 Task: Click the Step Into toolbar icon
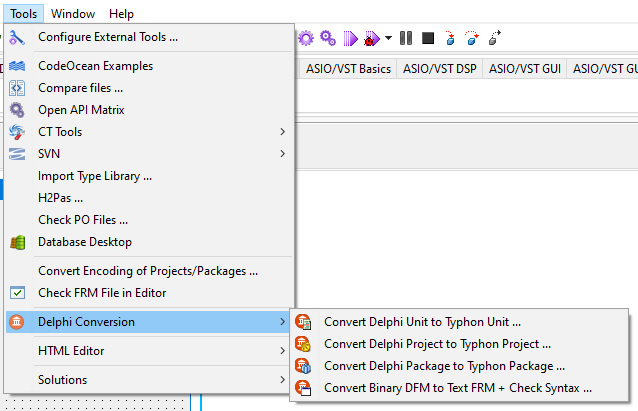[x=450, y=38]
